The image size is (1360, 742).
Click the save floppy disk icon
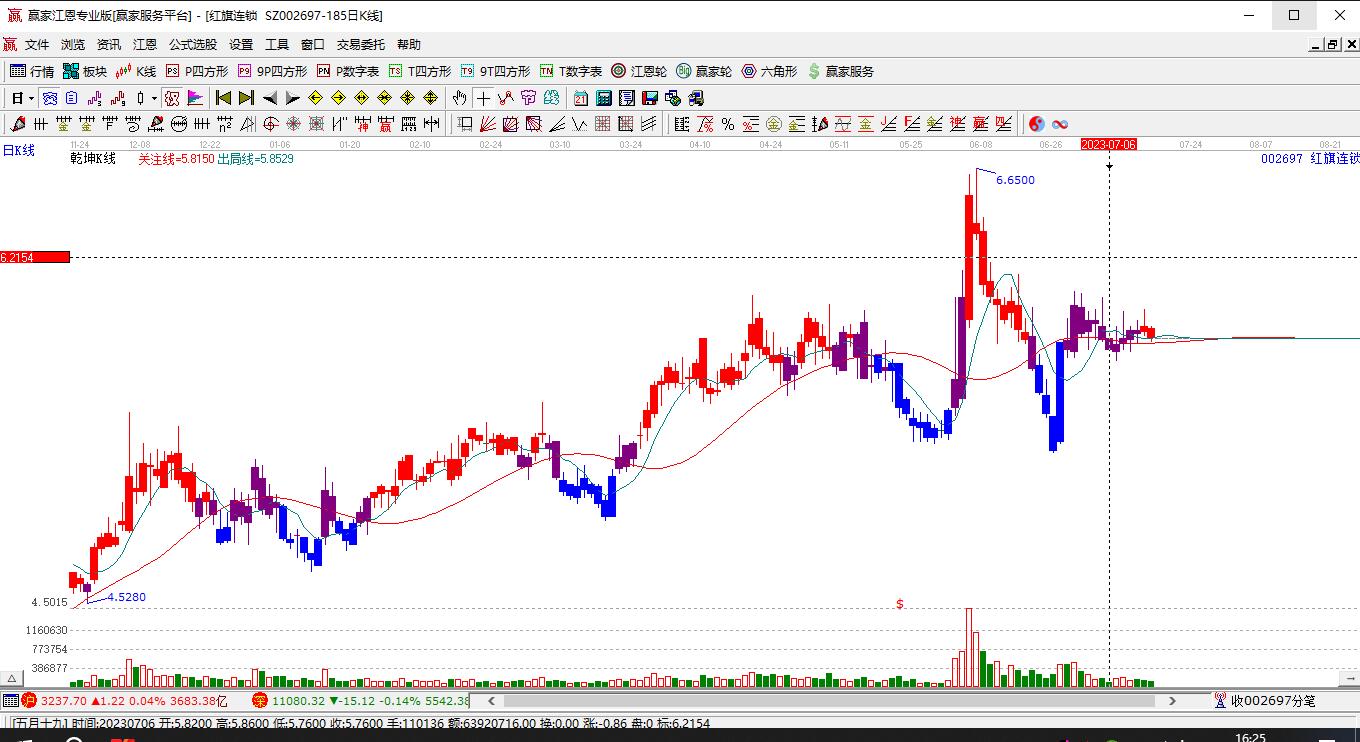point(650,98)
